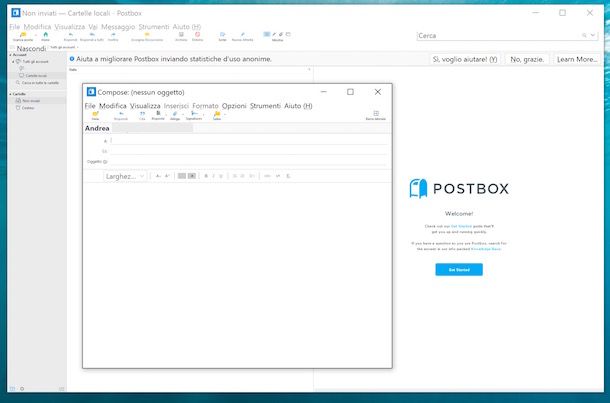
Task: Click the Barra laterale sidebar icon
Action: coord(374,115)
